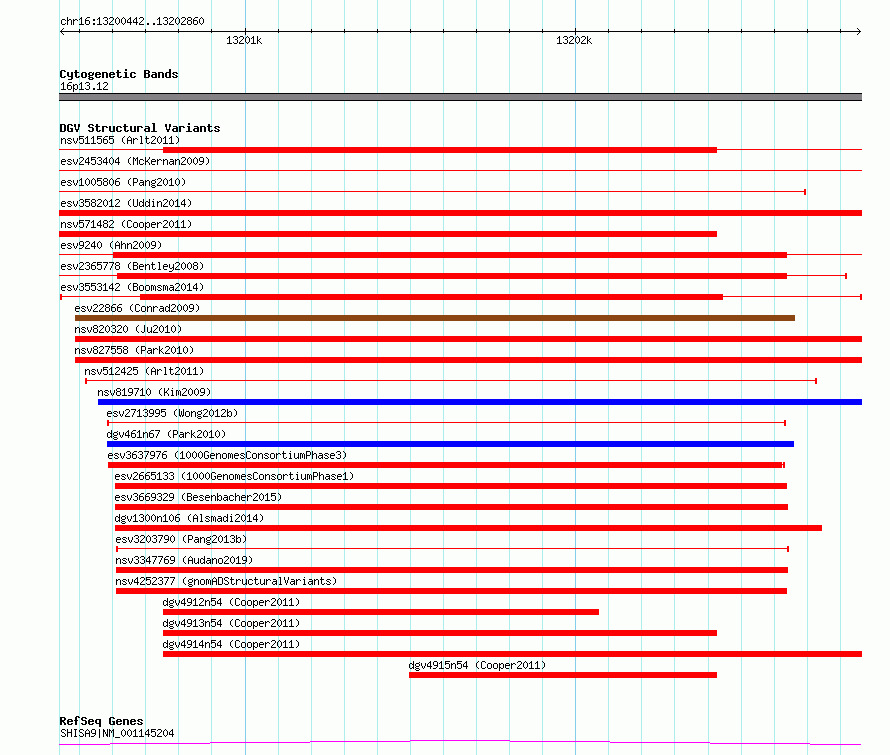Select the esv22866 (Conrad2009) label
Screen dimensions: 890x755
pyautogui.click(x=137, y=308)
